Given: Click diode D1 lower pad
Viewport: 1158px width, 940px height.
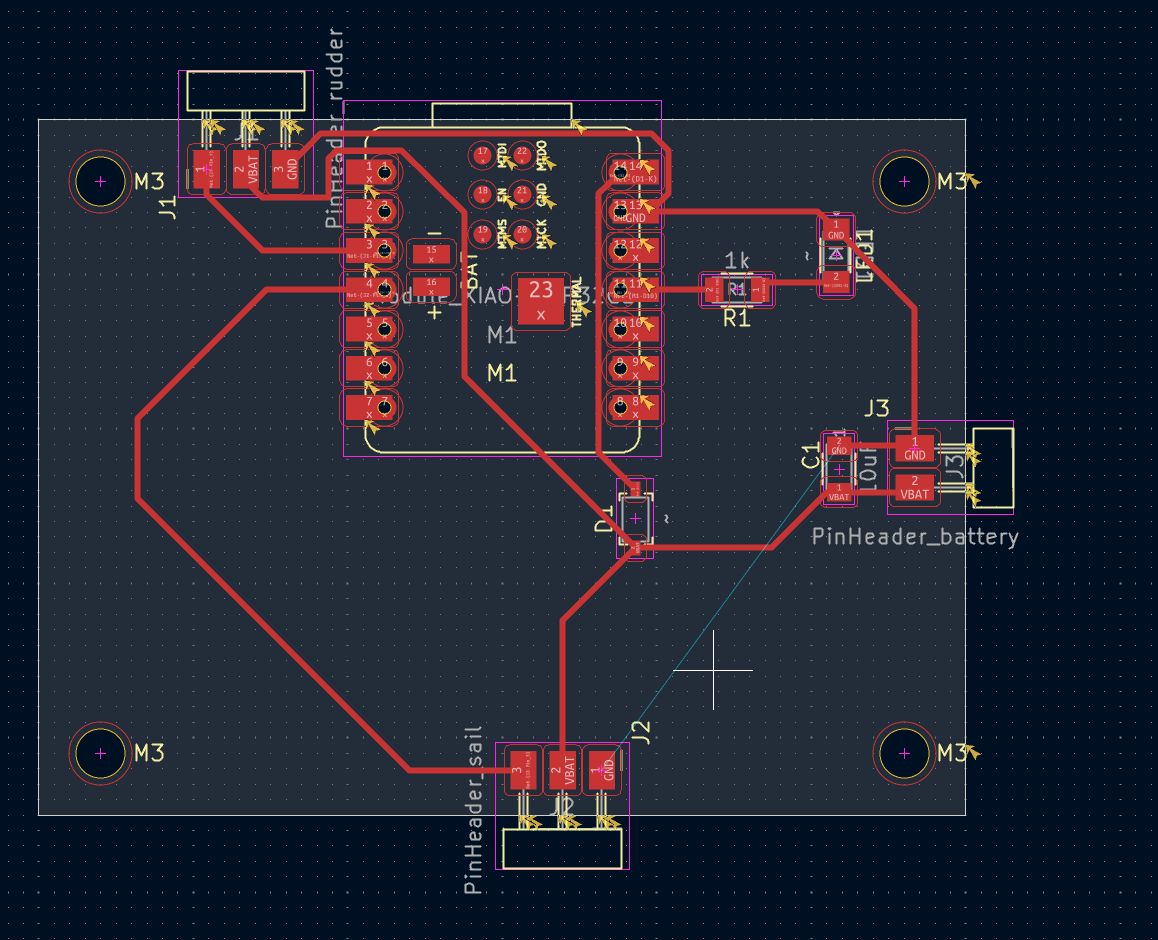Looking at the screenshot, I should tap(635, 546).
